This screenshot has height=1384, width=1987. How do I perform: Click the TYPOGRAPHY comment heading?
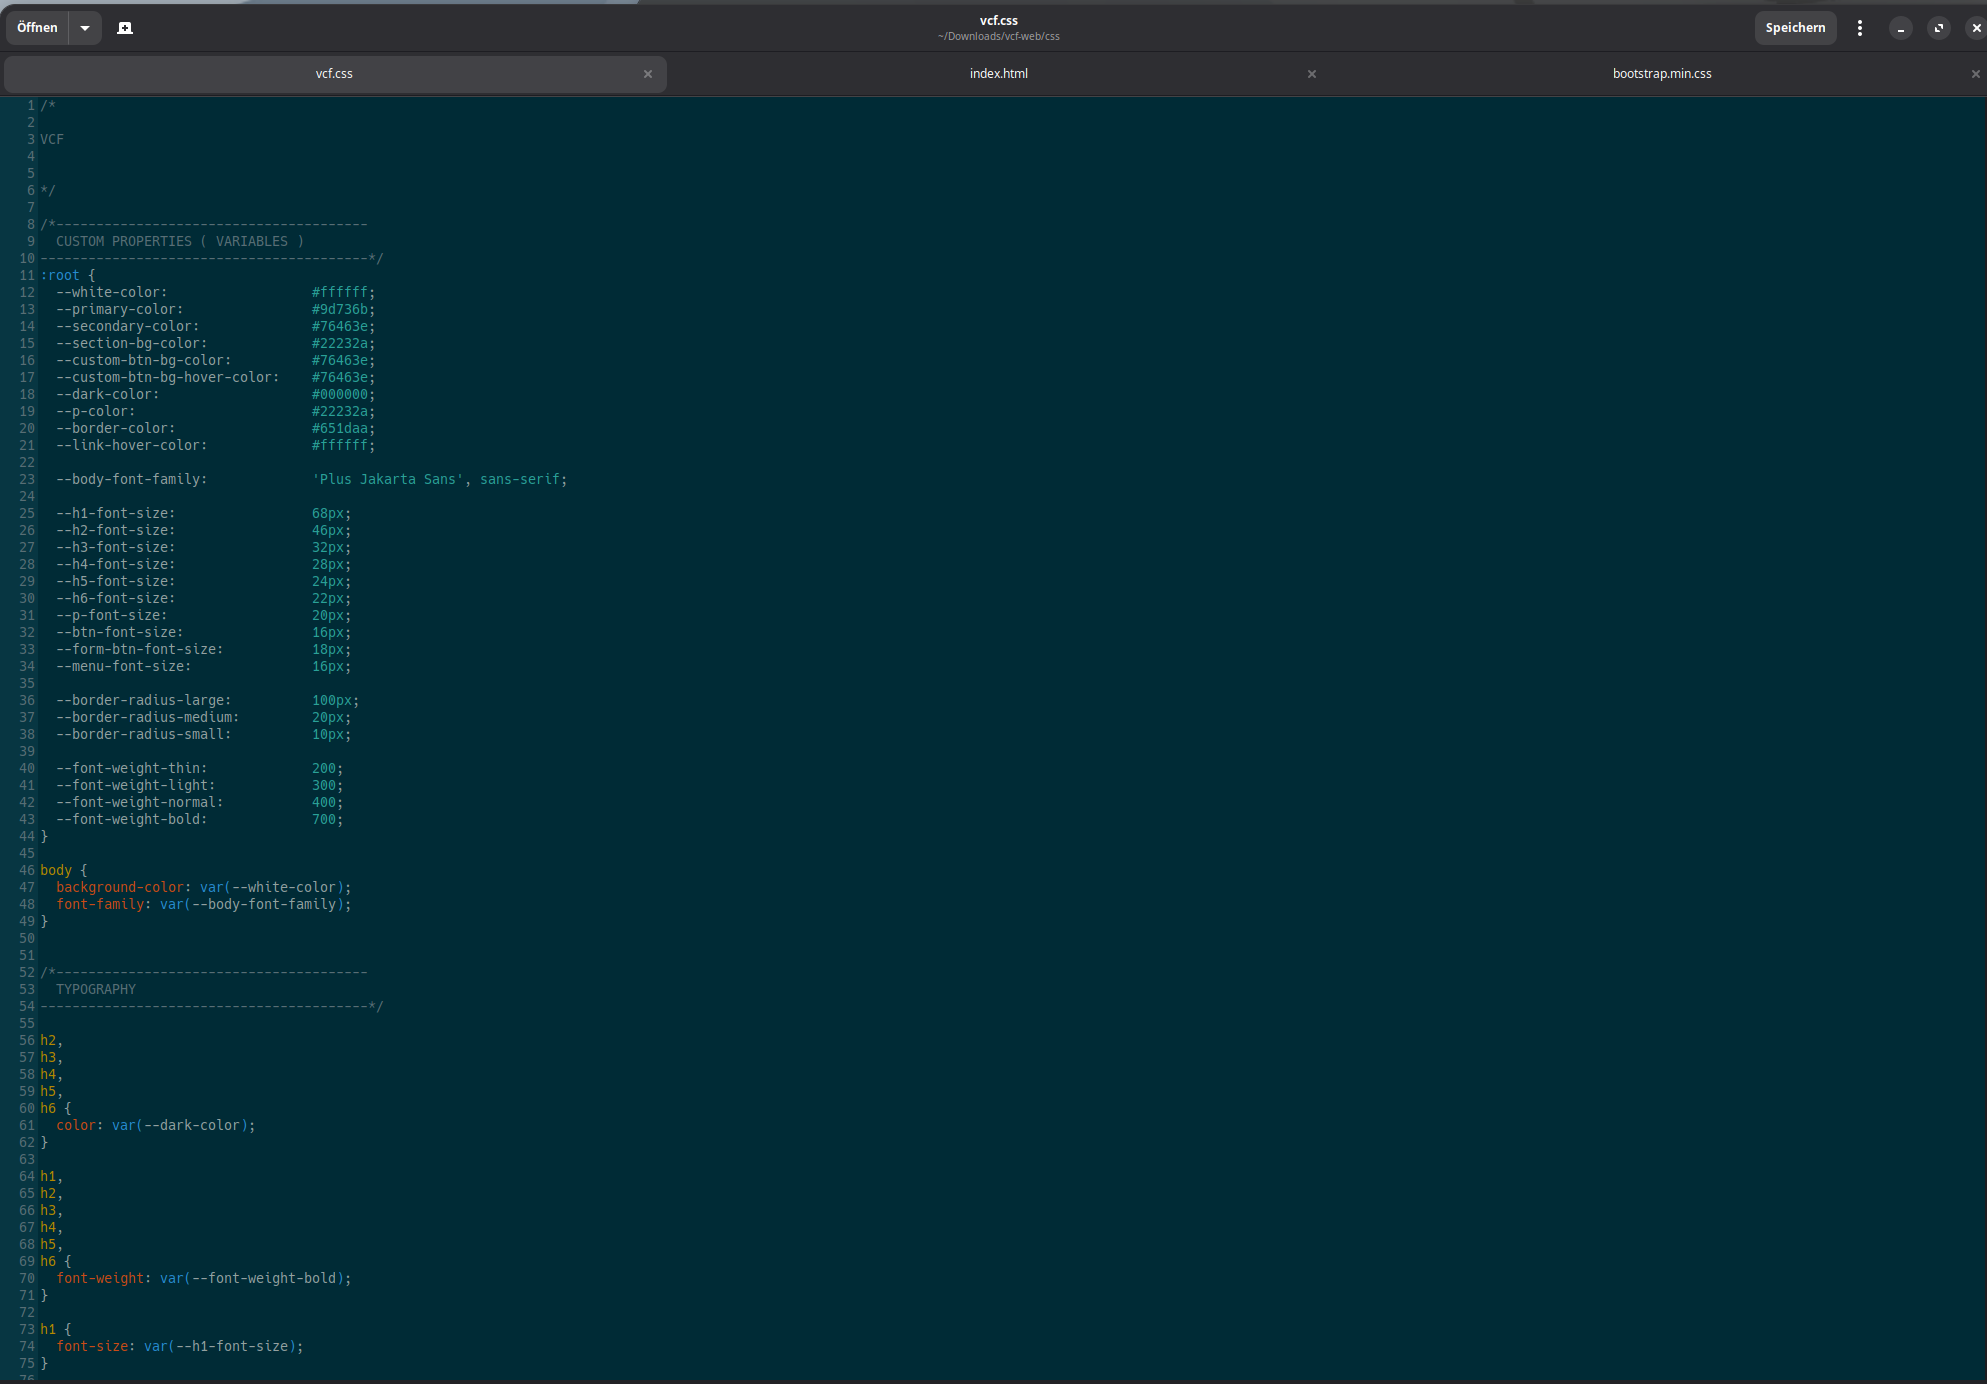tap(96, 990)
